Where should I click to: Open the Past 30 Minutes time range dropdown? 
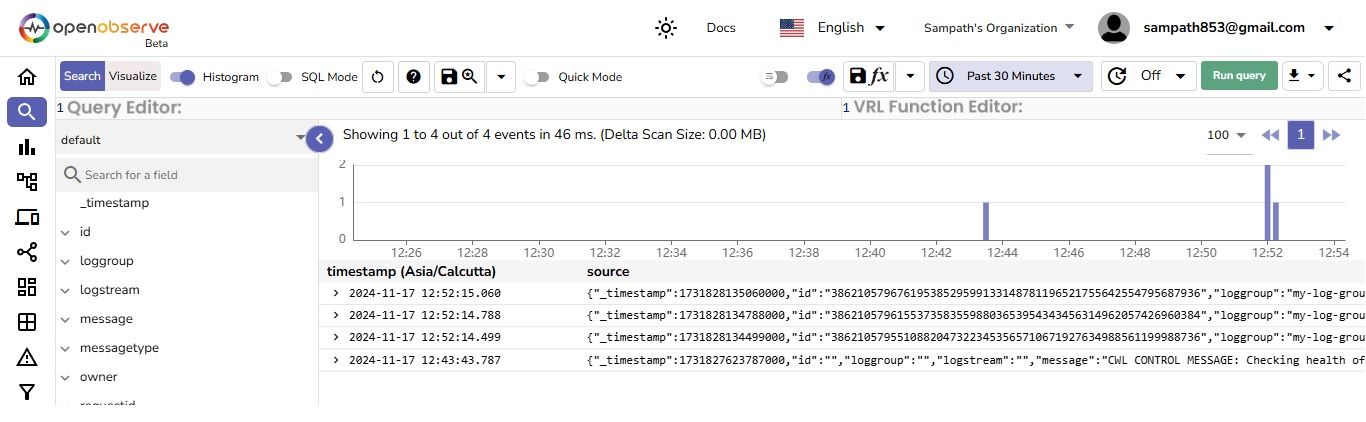click(x=1010, y=76)
